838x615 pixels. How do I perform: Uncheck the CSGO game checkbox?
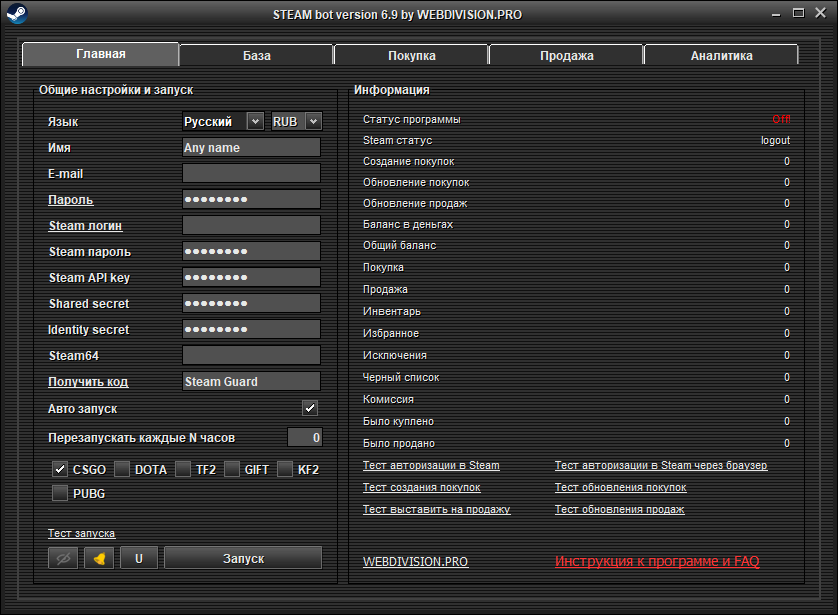tap(60, 469)
